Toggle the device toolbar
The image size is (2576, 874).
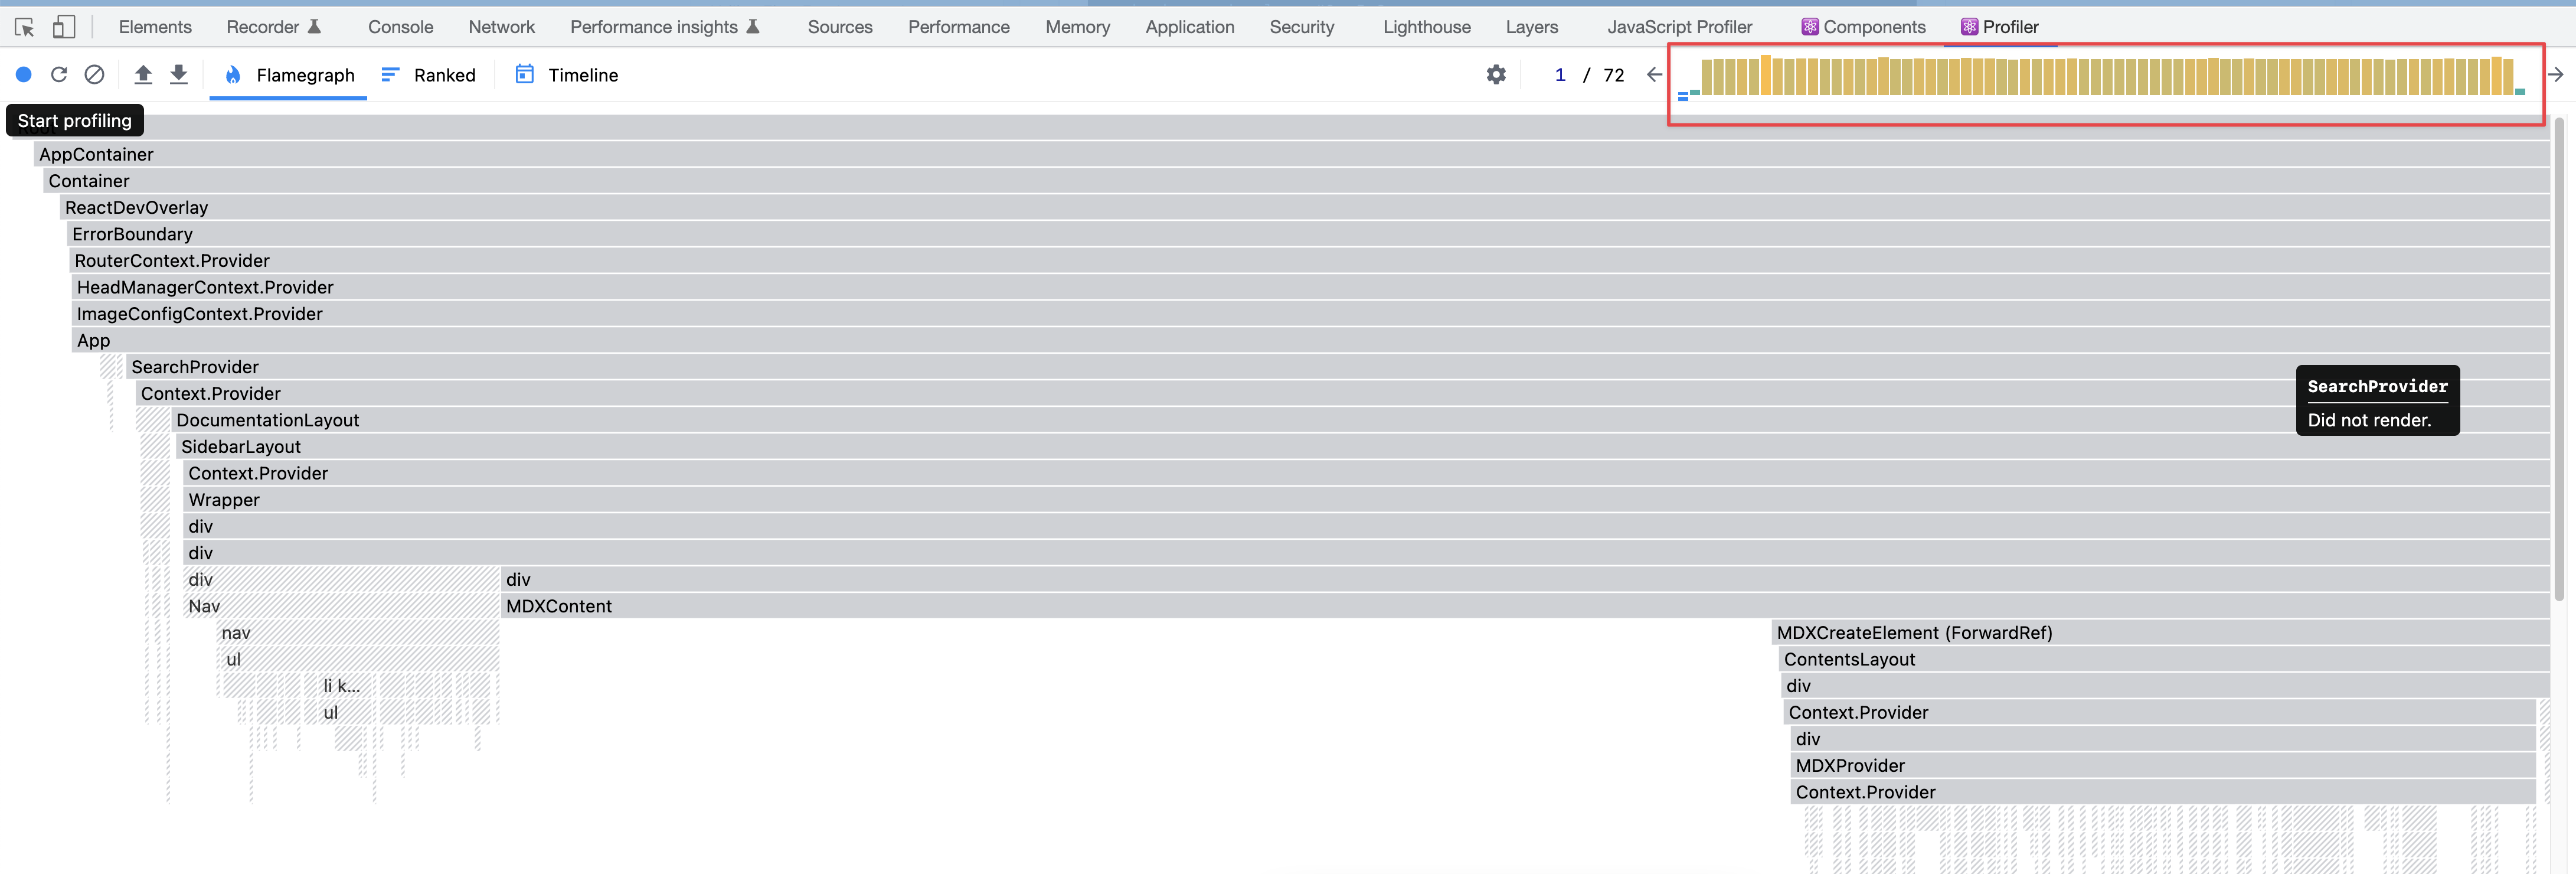click(x=64, y=27)
